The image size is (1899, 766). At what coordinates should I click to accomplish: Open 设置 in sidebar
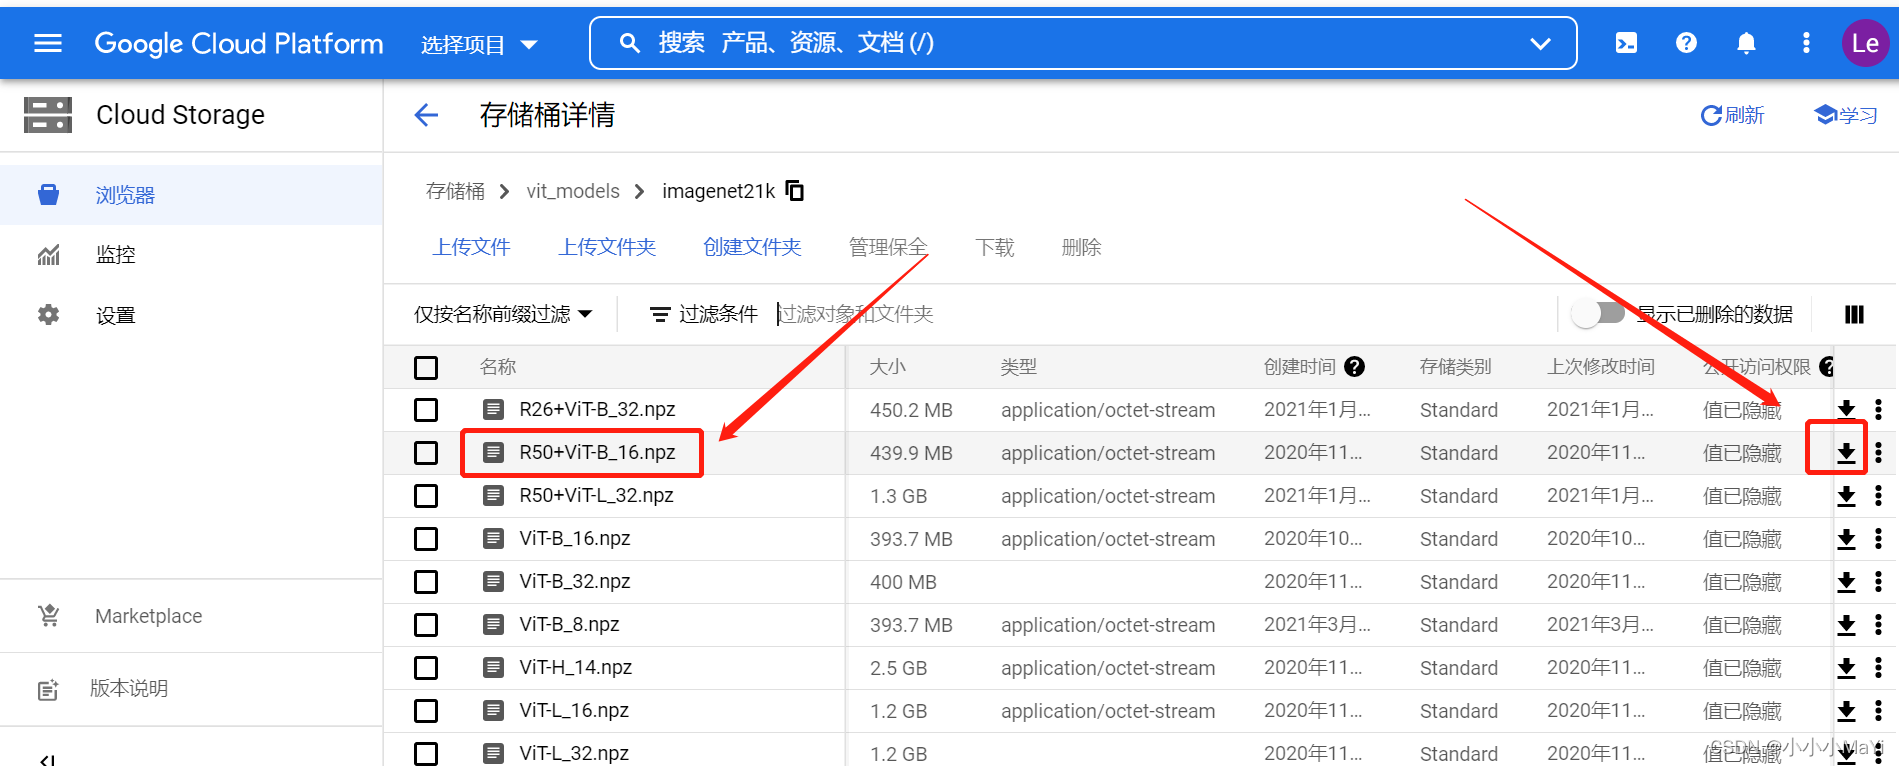[x=191, y=315]
